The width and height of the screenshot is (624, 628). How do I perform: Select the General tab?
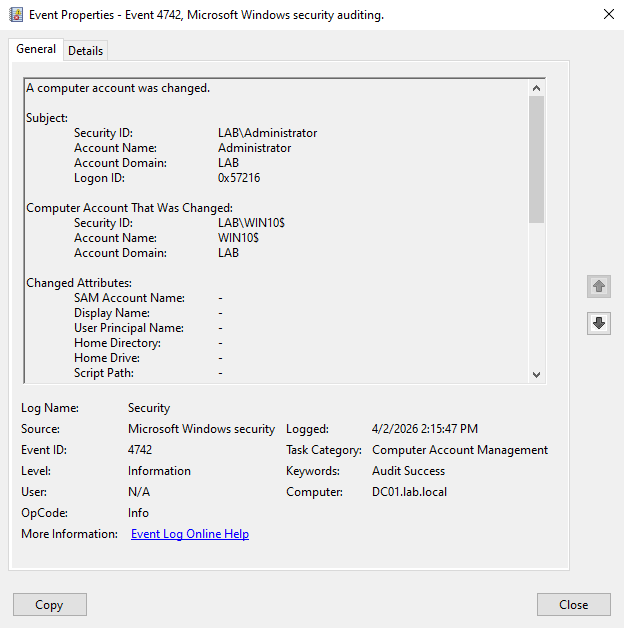(36, 50)
